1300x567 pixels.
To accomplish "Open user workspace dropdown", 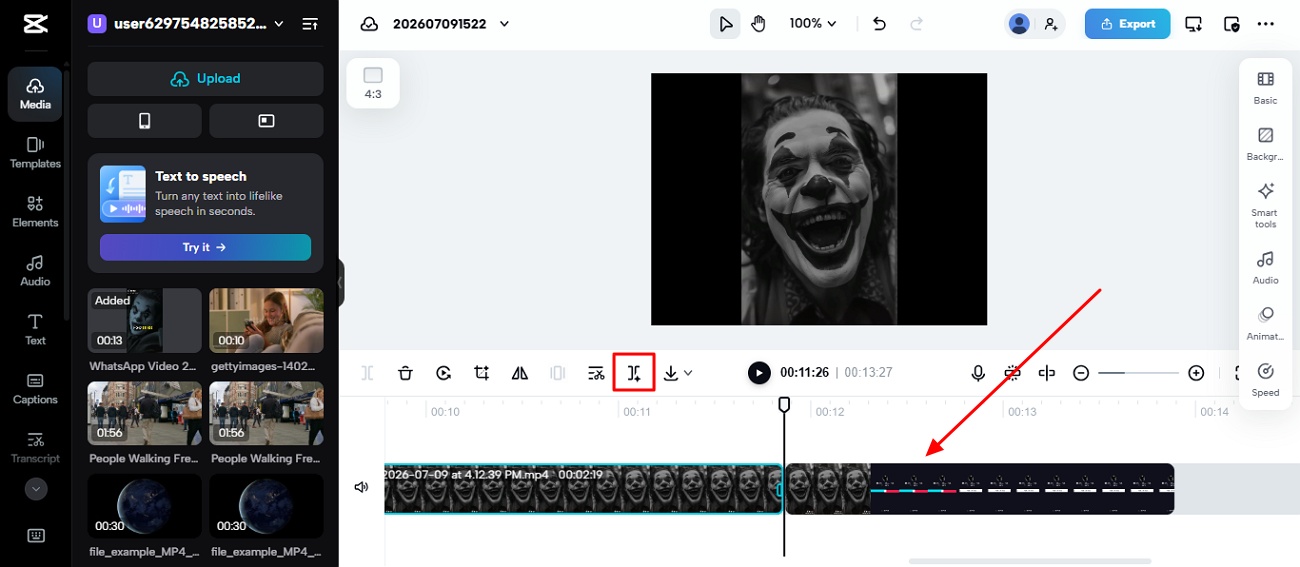I will coord(186,23).
